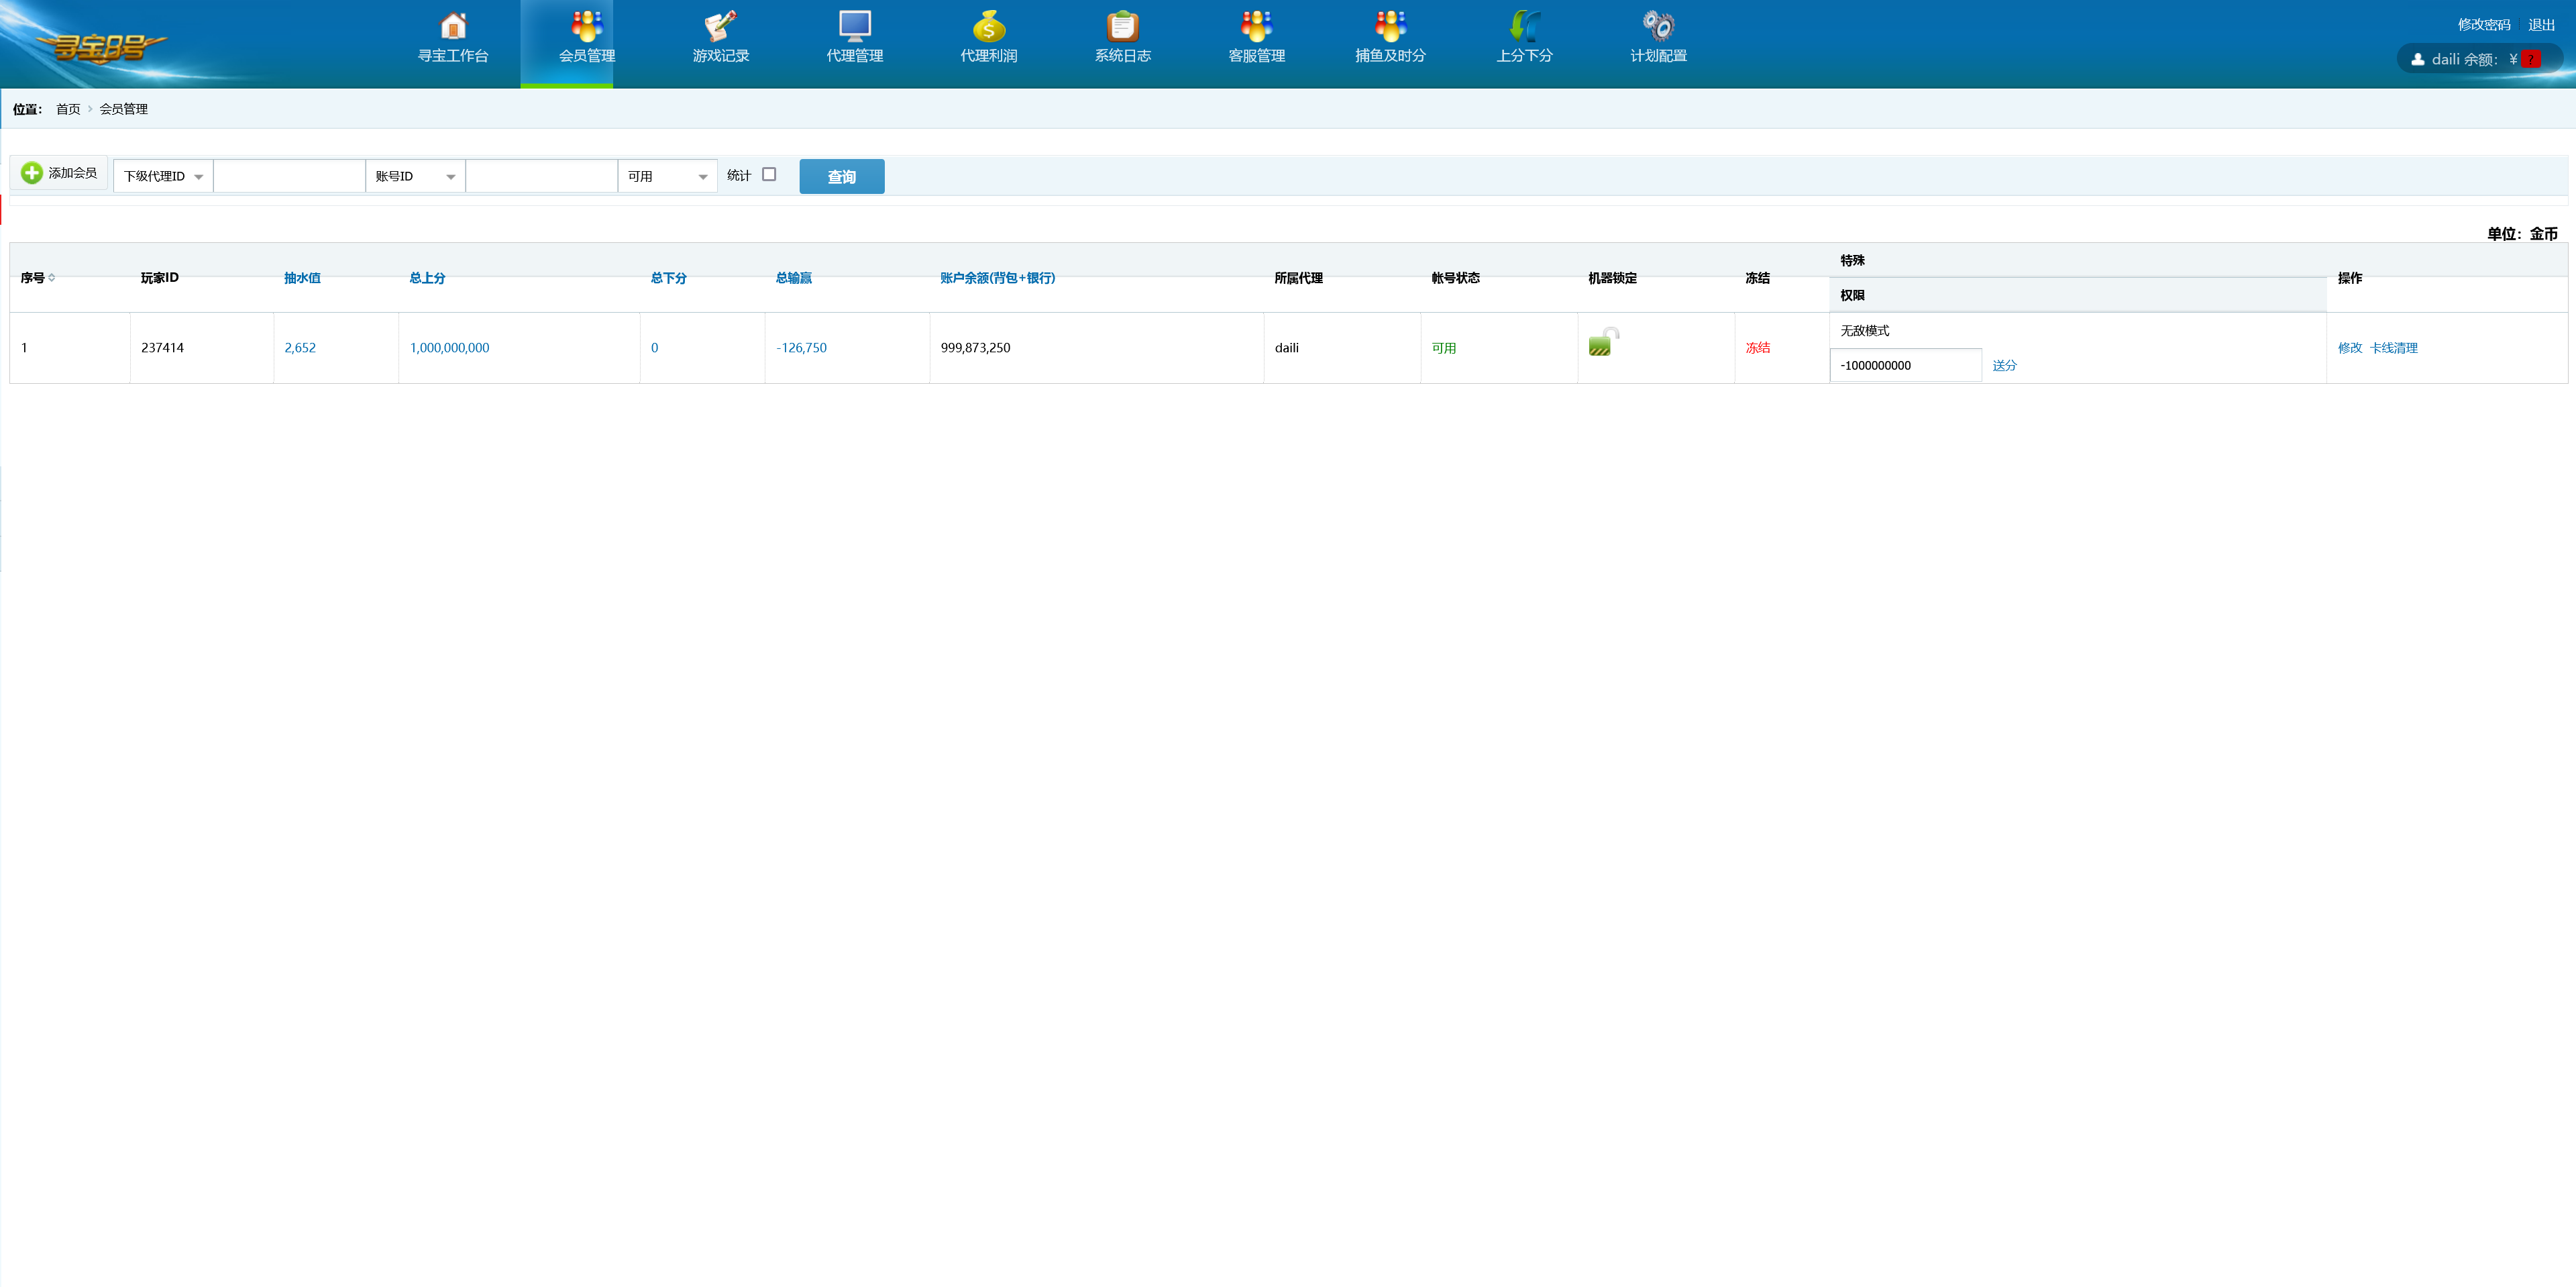Select the 上分下分 menu label
This screenshot has width=2576, height=1287.
pos(1525,56)
